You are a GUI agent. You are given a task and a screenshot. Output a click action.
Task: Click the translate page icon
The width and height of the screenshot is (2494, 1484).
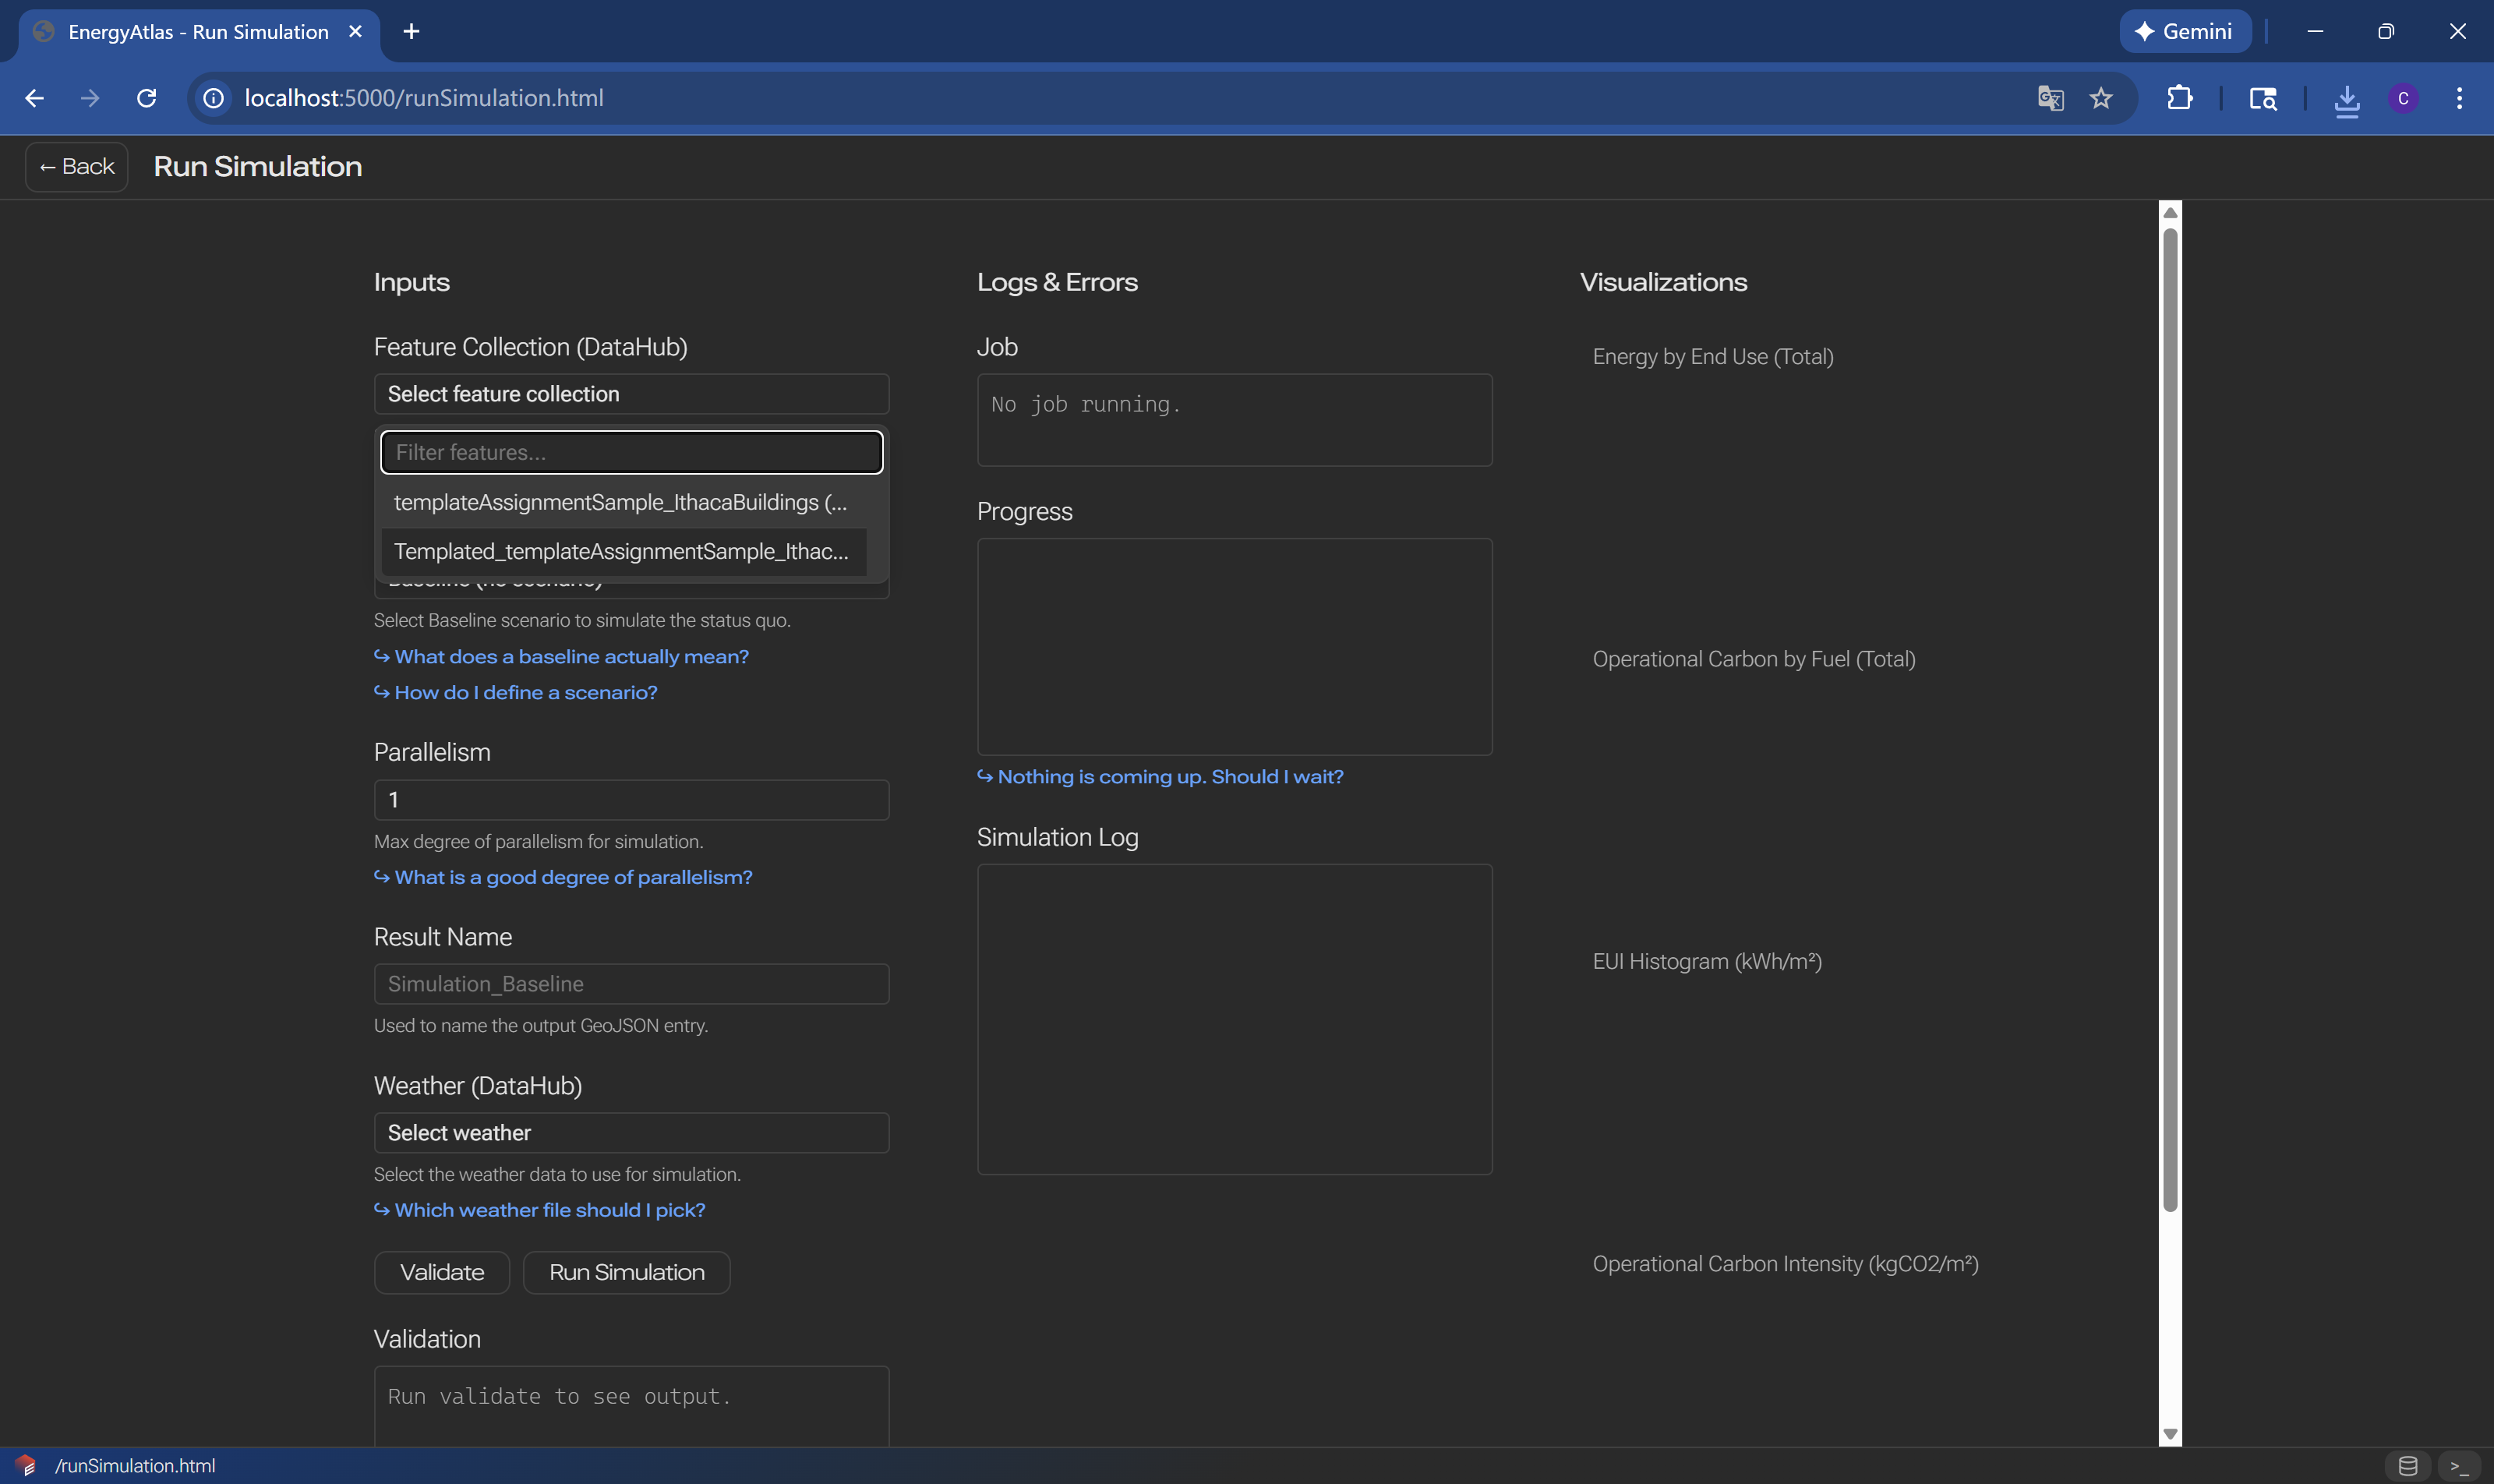click(x=2050, y=98)
